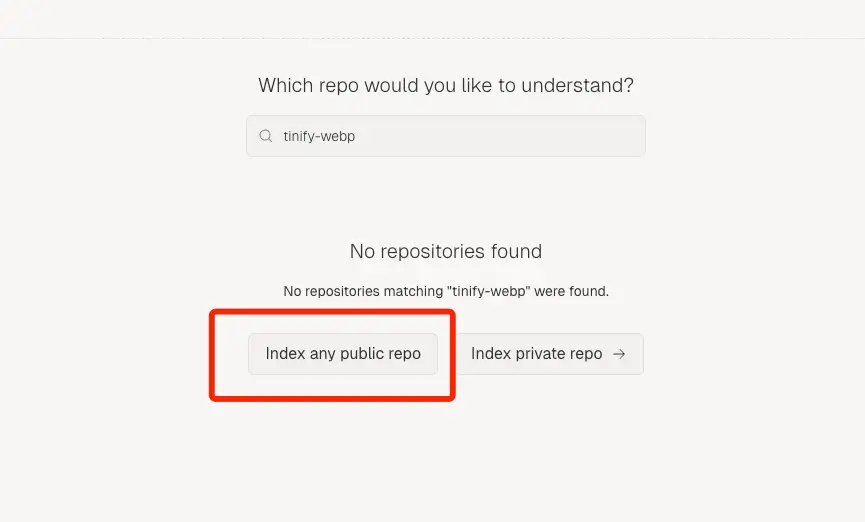865x522 pixels.
Task: Click the word "private" on the indexing button
Action: 539,354
